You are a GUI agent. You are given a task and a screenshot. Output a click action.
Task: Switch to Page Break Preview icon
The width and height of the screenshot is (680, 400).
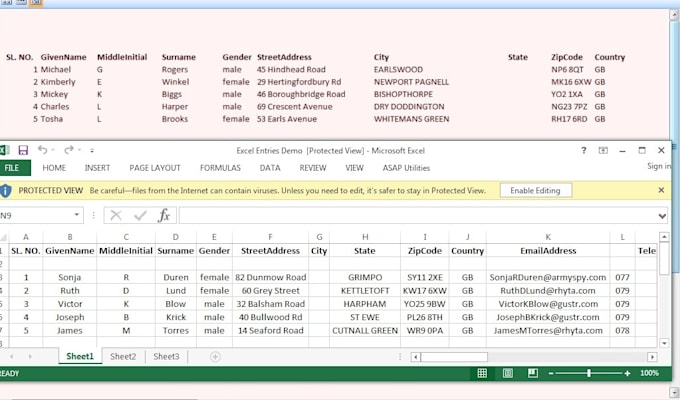533,373
